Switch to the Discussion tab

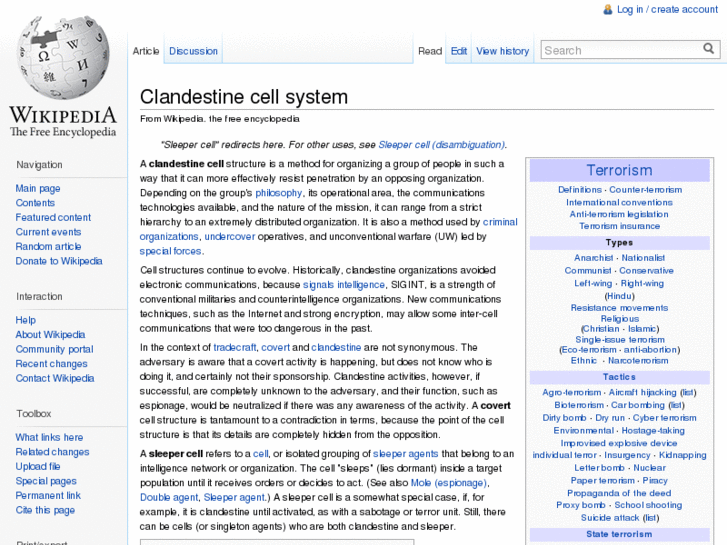click(193, 51)
